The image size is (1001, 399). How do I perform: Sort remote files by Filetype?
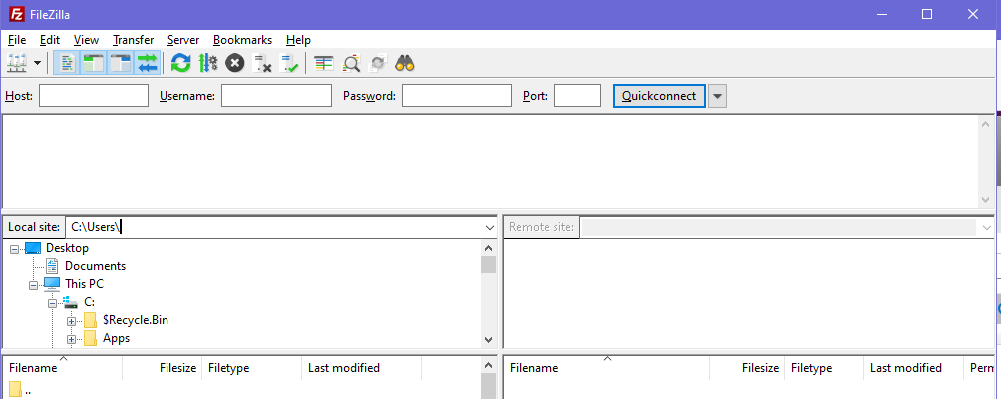pos(825,368)
